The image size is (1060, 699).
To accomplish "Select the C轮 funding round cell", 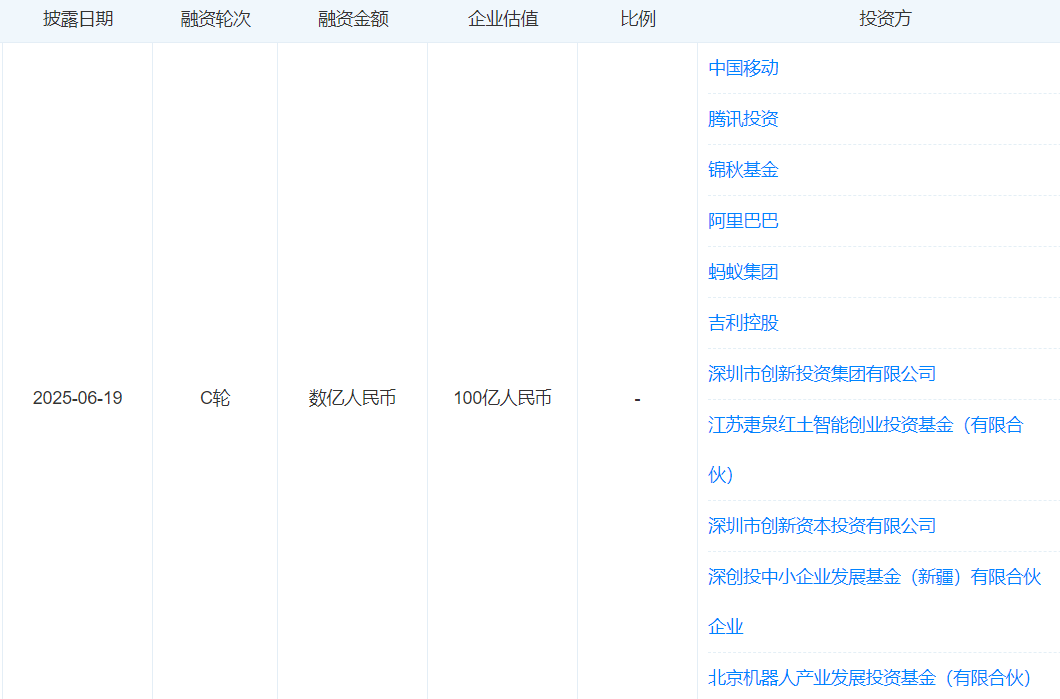I will coord(214,397).
